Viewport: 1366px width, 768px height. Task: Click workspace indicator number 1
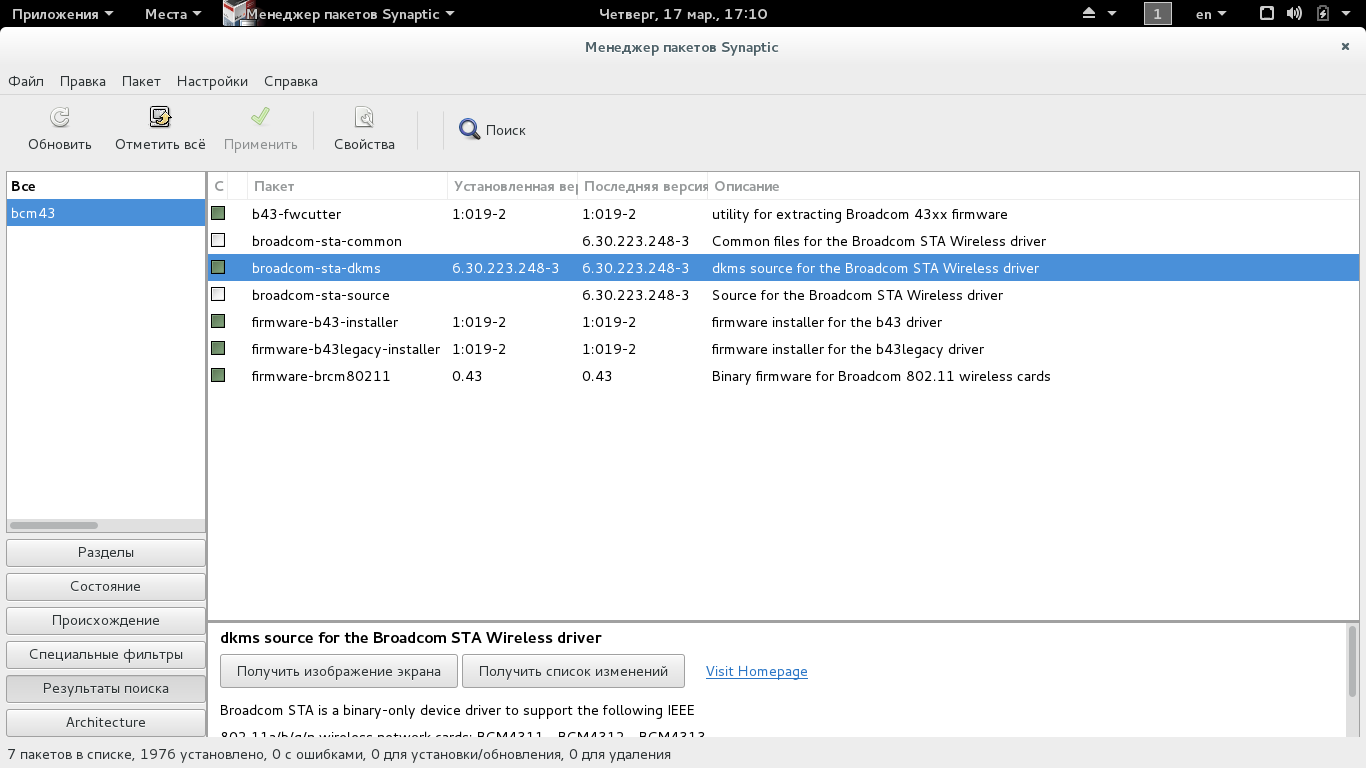[1158, 14]
